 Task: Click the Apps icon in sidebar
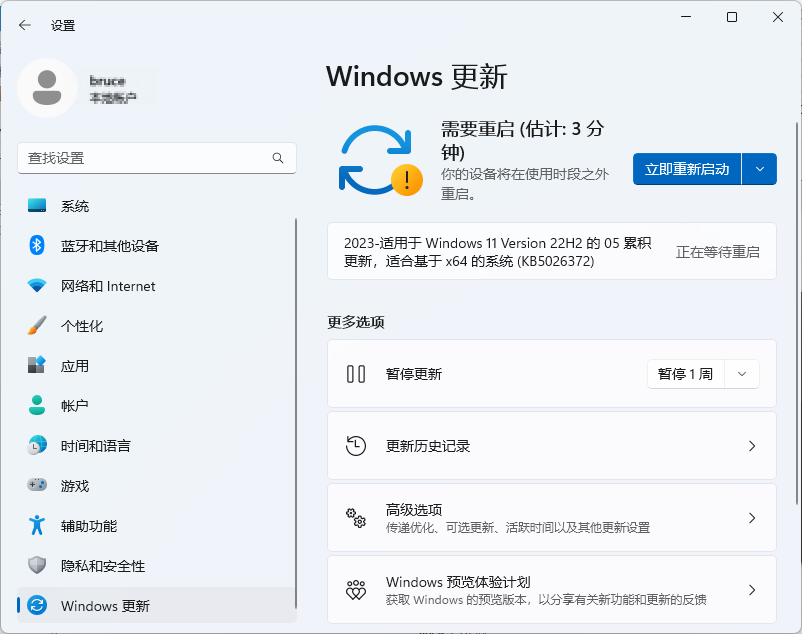[x=37, y=366]
